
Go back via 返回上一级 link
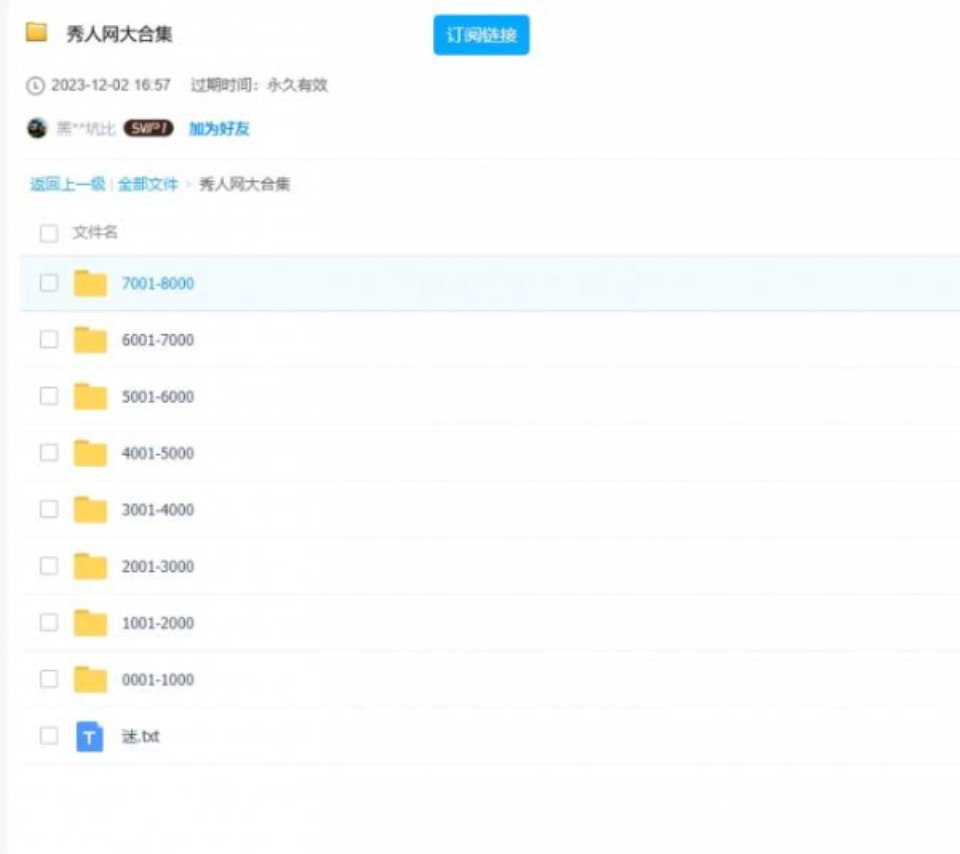(67, 184)
